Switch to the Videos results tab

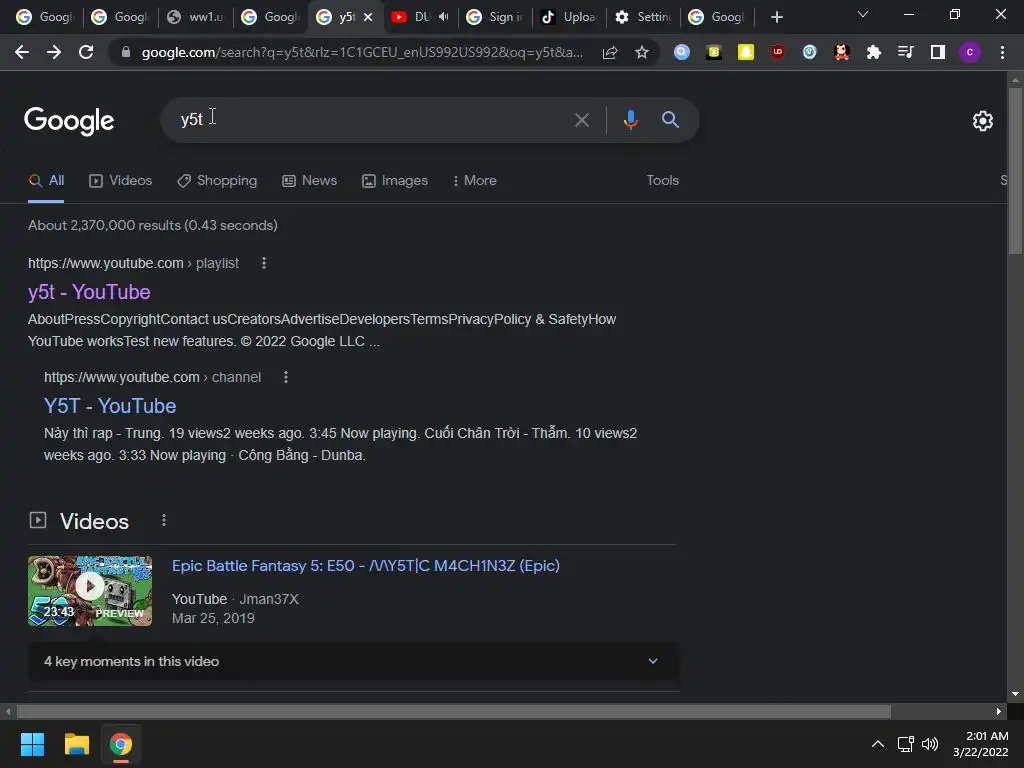click(121, 181)
